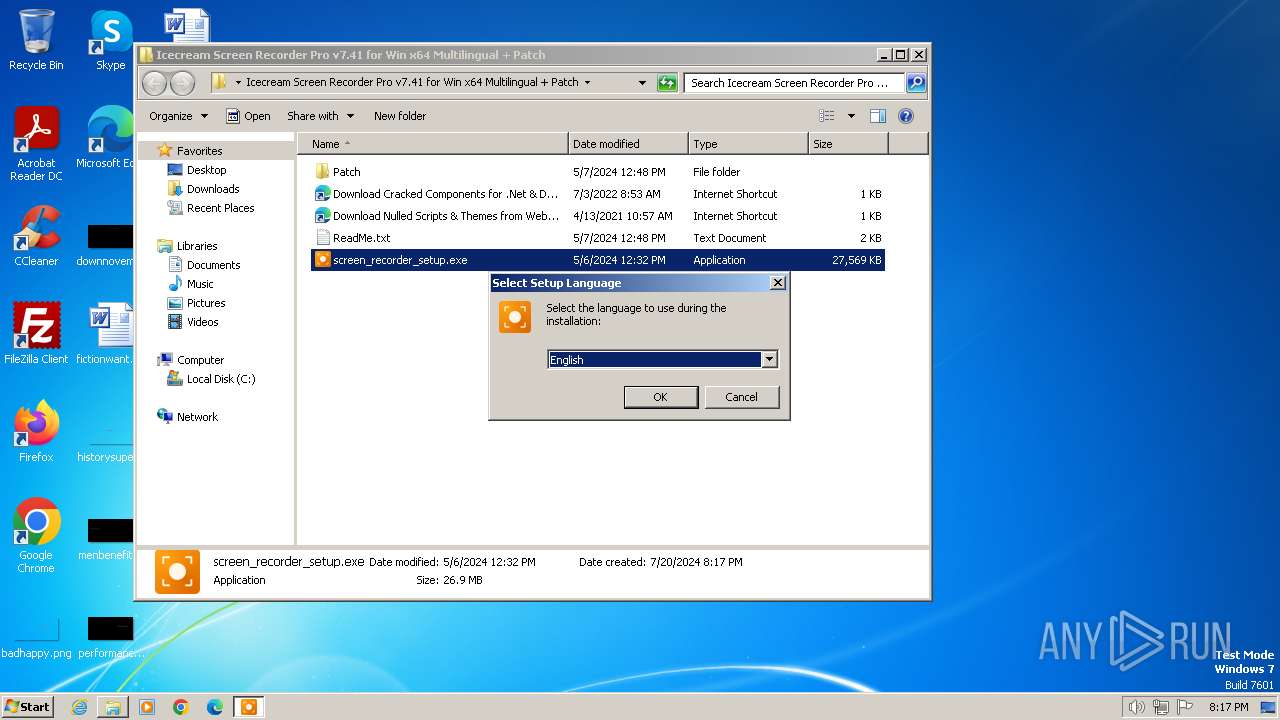This screenshot has height=720, width=1280.
Task: Select Download Cracked Components shortcut icon
Action: (322, 194)
